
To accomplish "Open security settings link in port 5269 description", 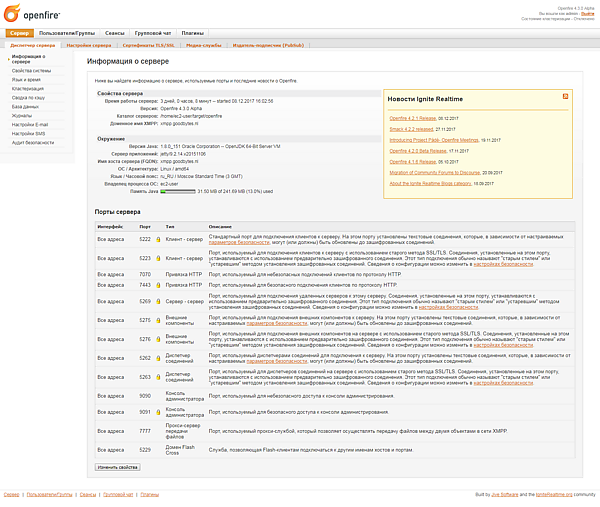I will point(448,307).
